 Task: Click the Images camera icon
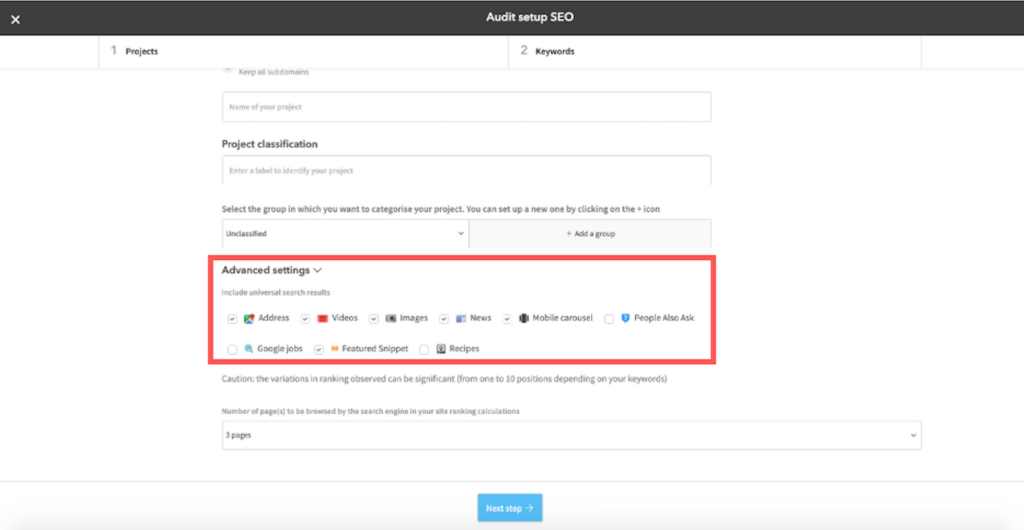point(391,319)
